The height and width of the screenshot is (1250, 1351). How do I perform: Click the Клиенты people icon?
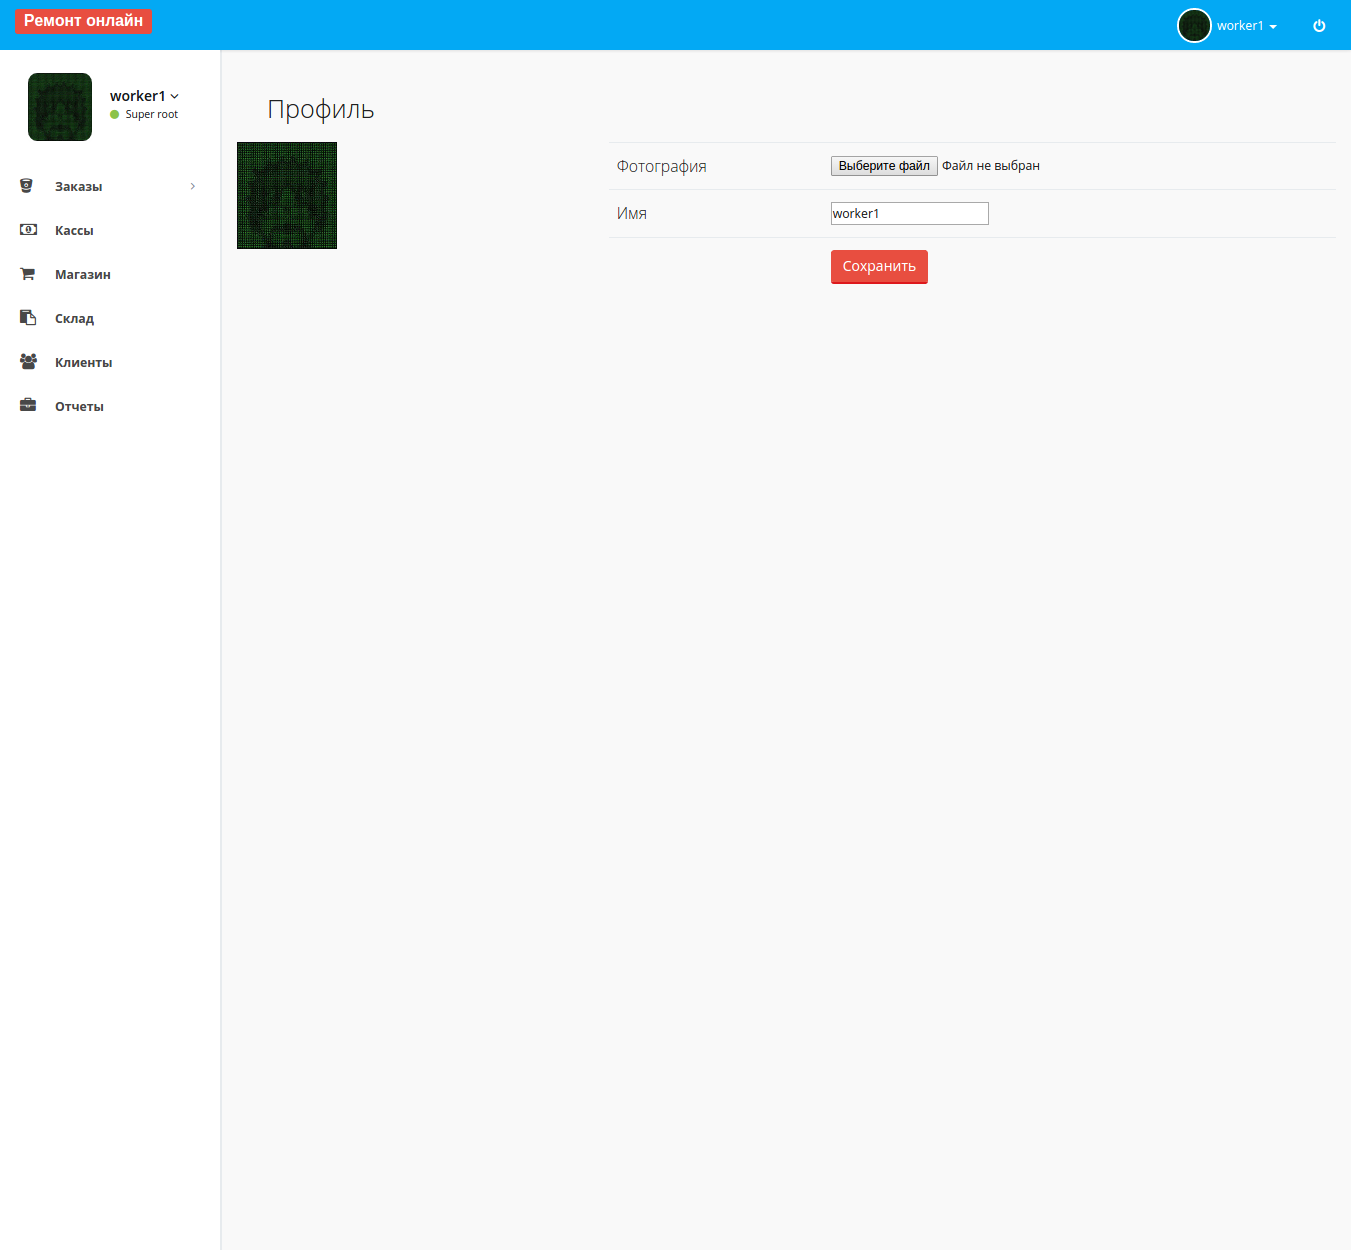pos(28,362)
